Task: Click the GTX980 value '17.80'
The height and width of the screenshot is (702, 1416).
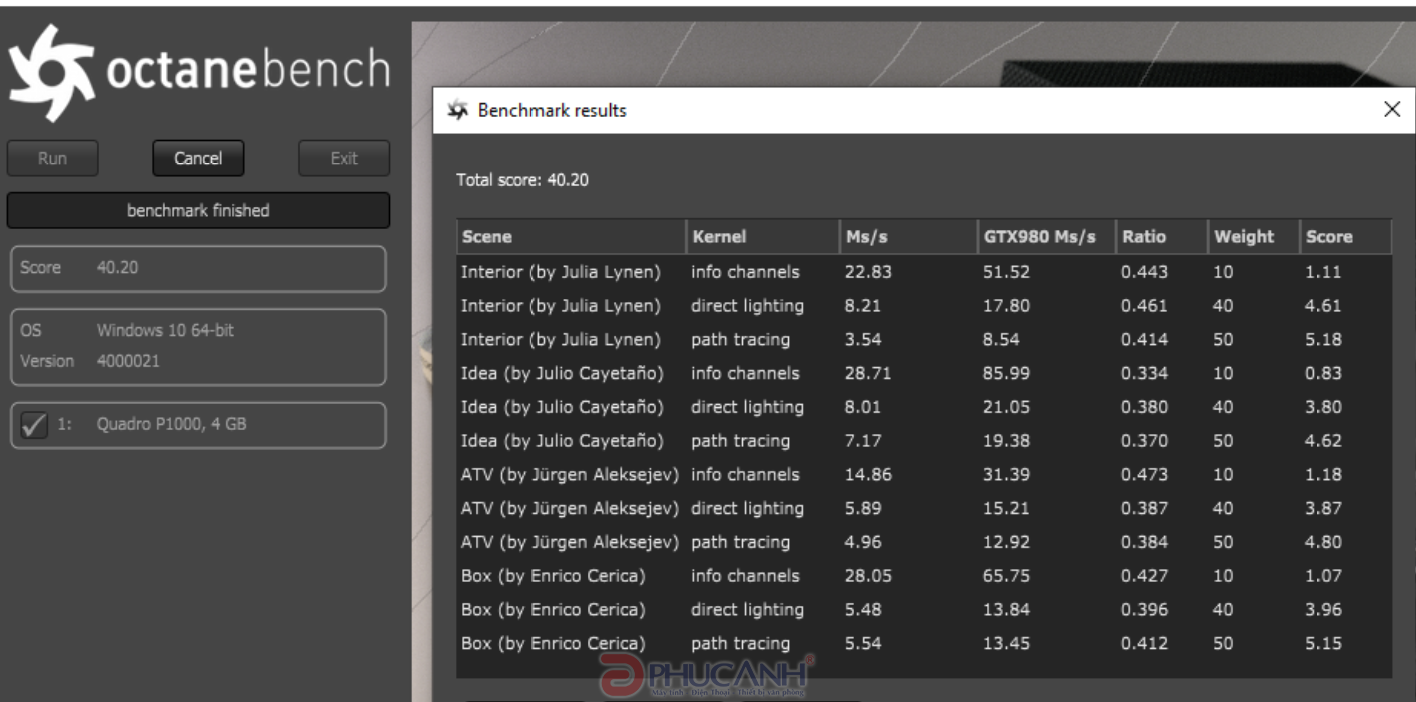Action: point(1006,306)
